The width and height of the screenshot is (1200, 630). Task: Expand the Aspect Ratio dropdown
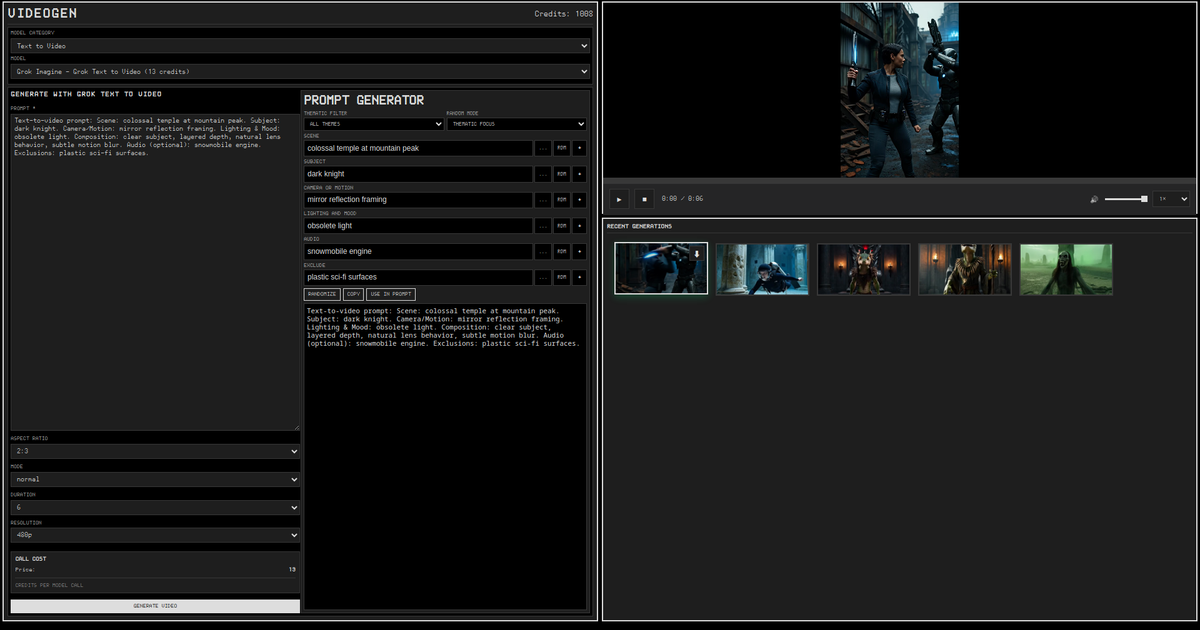click(x=155, y=452)
